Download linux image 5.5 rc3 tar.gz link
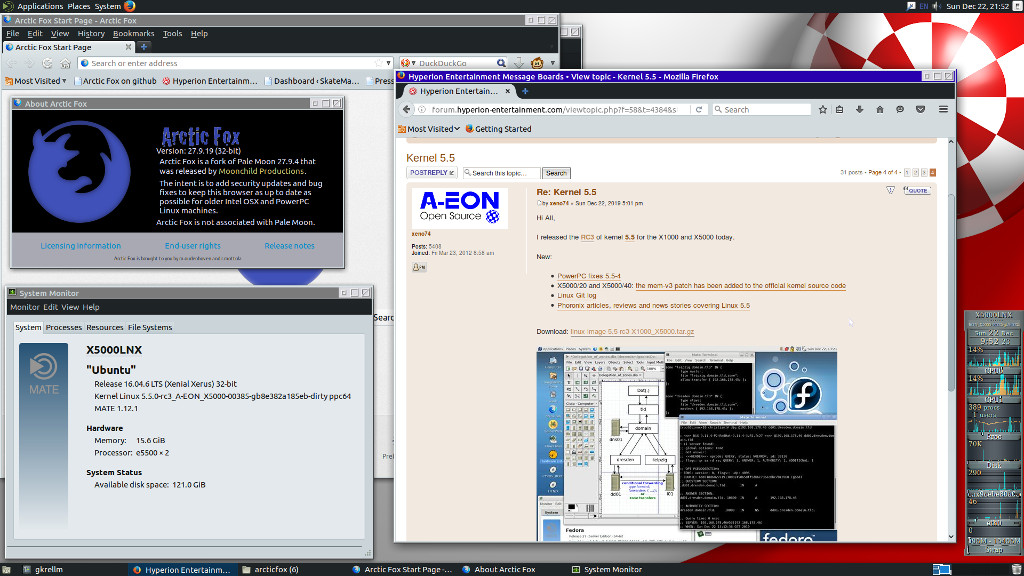 [x=632, y=332]
